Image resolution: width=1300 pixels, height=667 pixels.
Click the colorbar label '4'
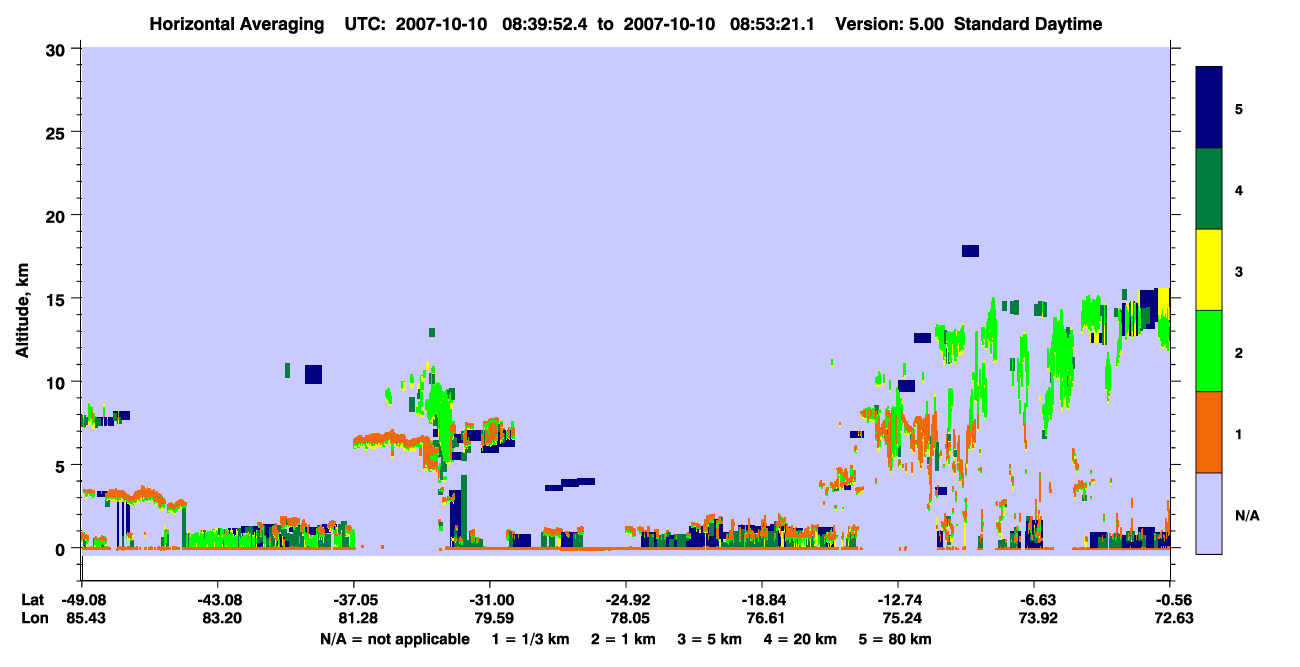(1238, 190)
